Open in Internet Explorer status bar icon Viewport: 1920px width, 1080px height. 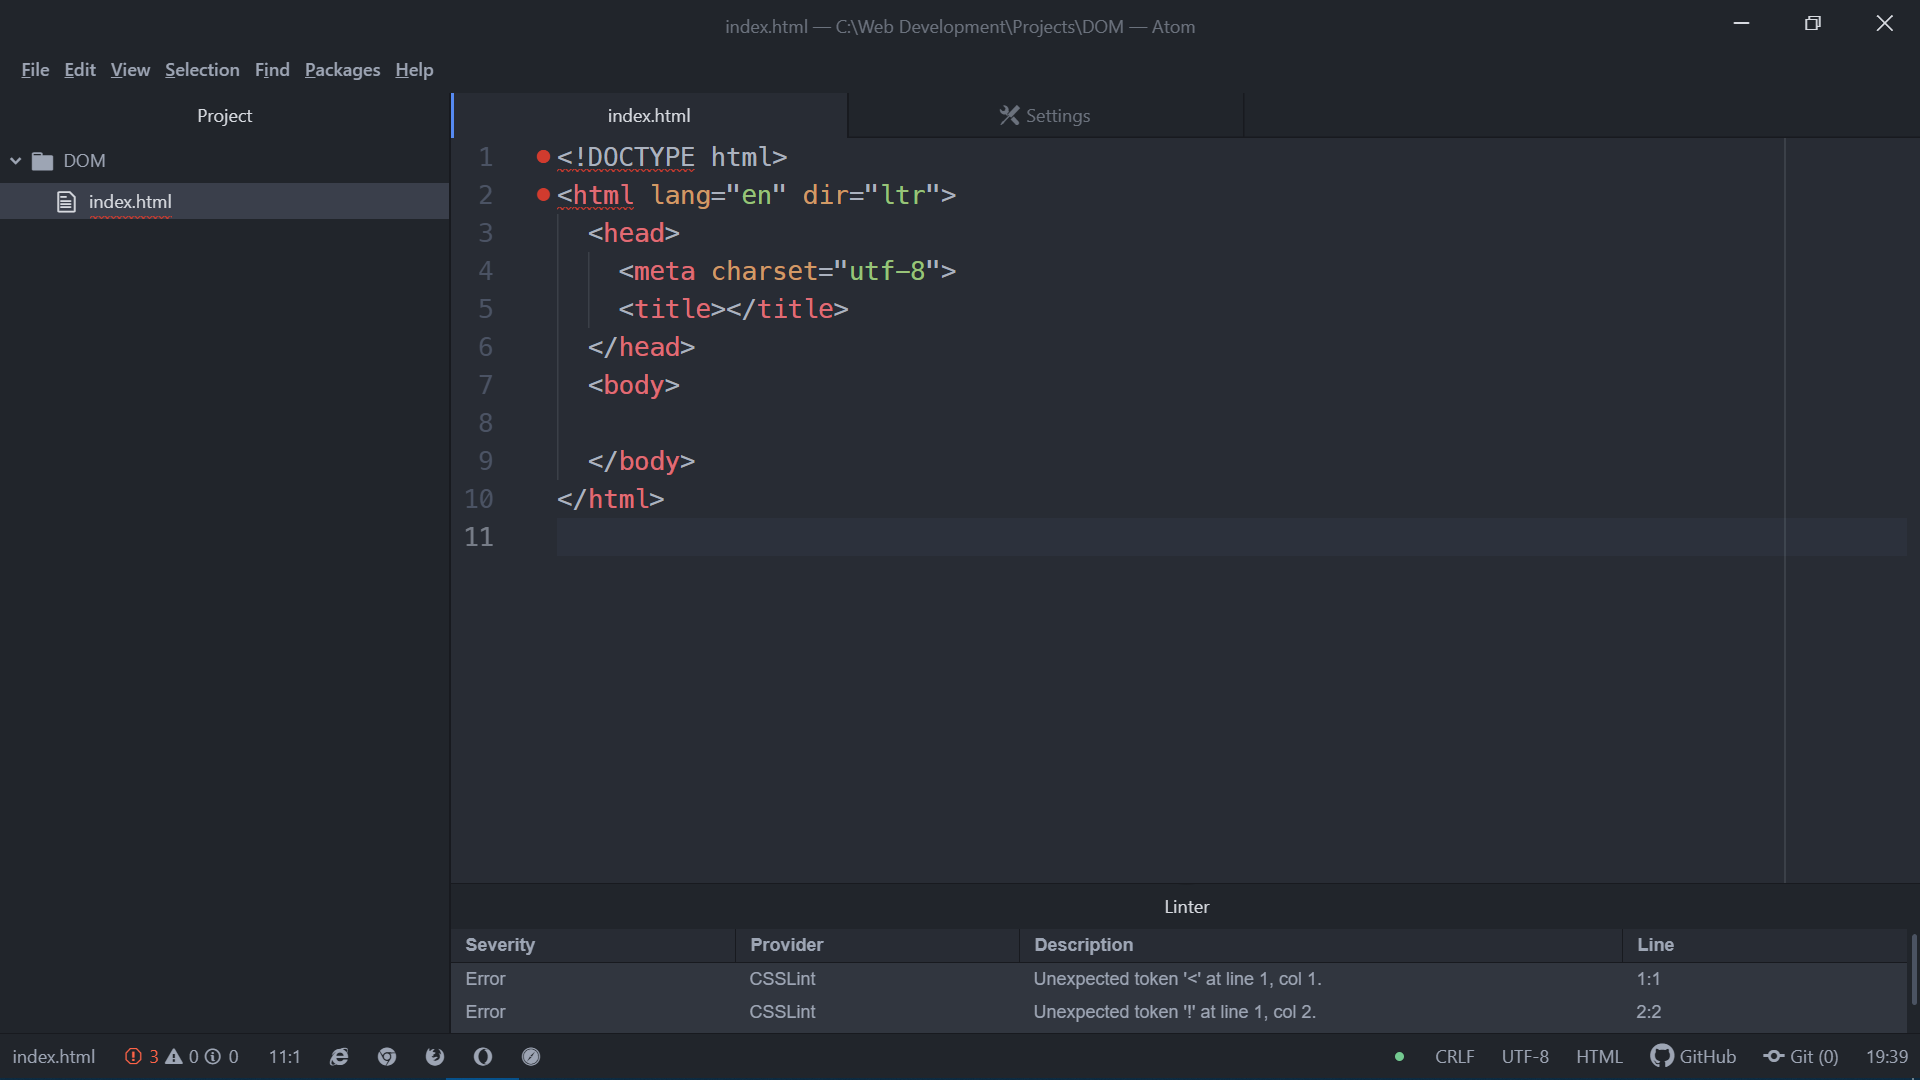[x=339, y=1057]
